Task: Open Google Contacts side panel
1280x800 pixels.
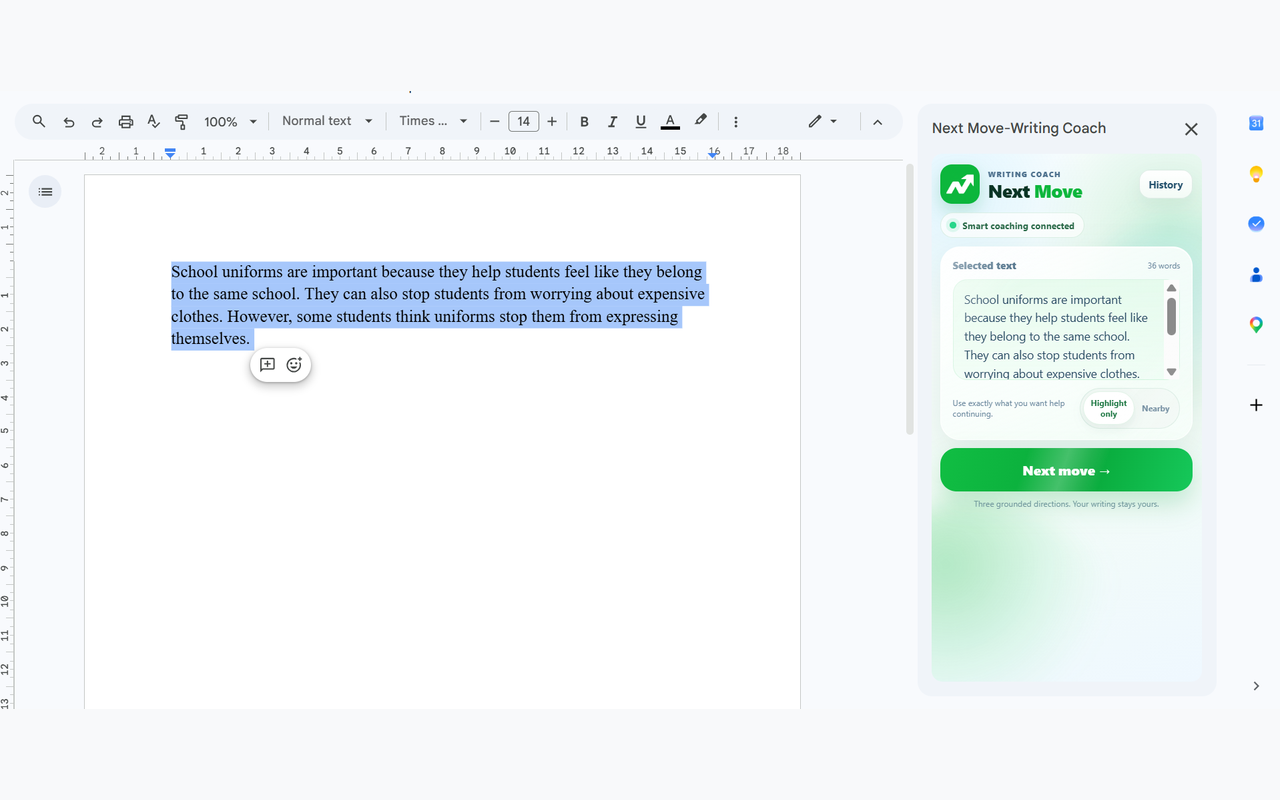Action: click(1256, 274)
